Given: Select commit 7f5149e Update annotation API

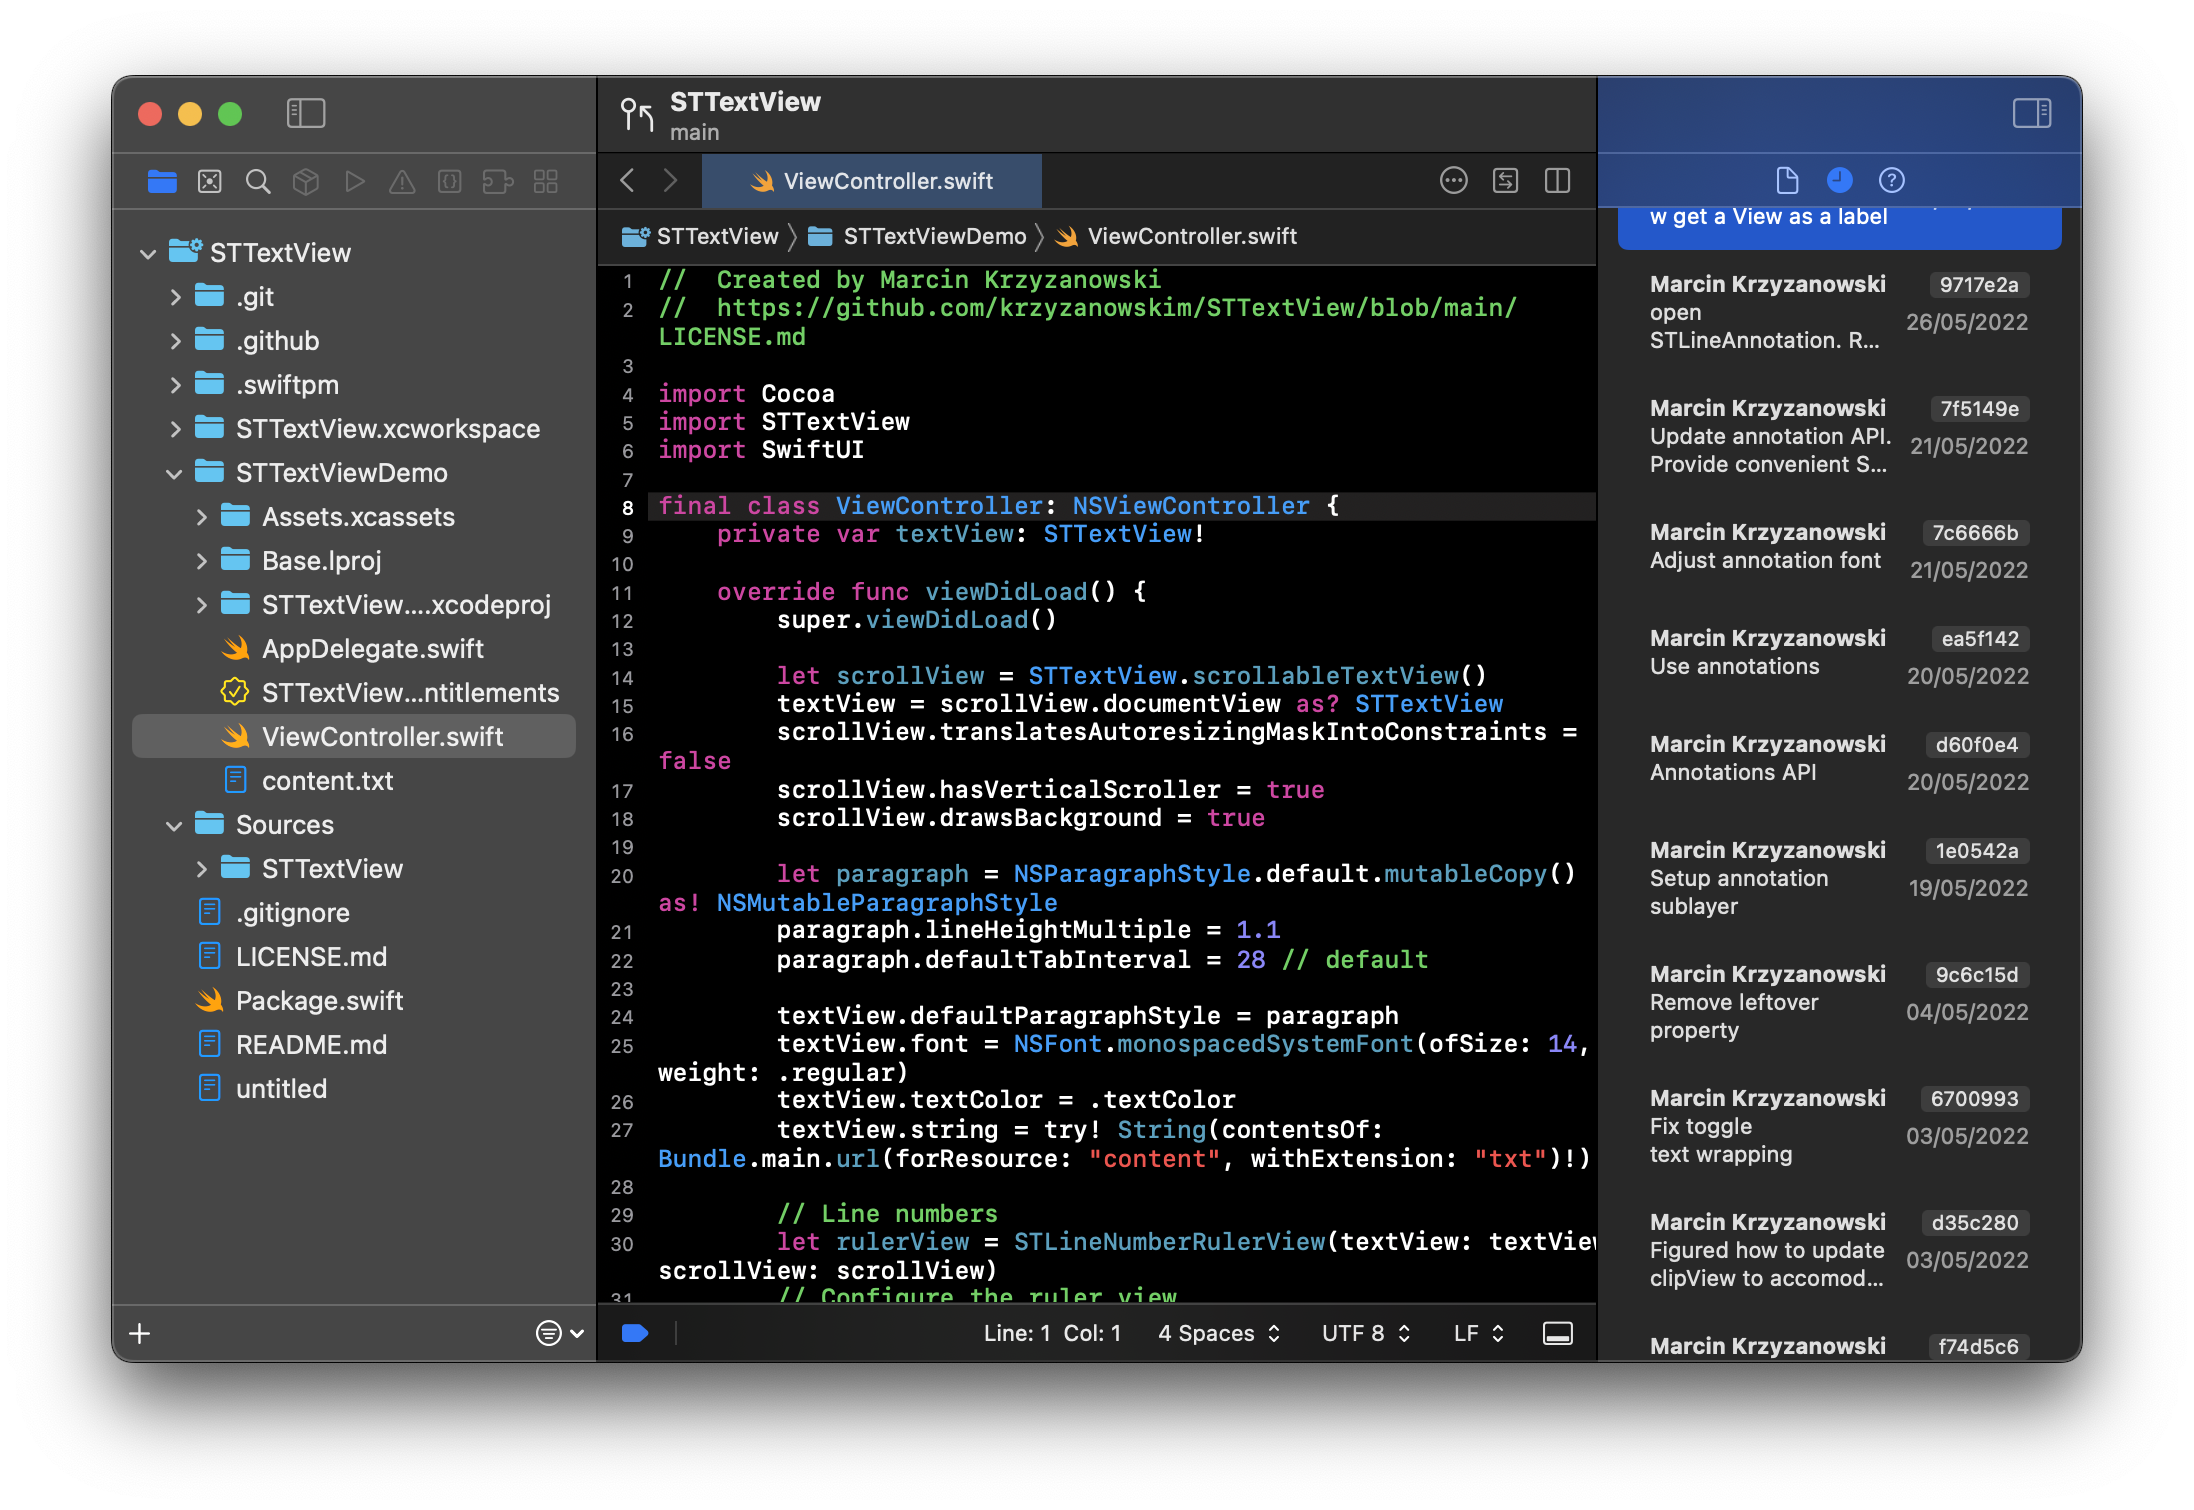Looking at the screenshot, I should coord(1839,436).
